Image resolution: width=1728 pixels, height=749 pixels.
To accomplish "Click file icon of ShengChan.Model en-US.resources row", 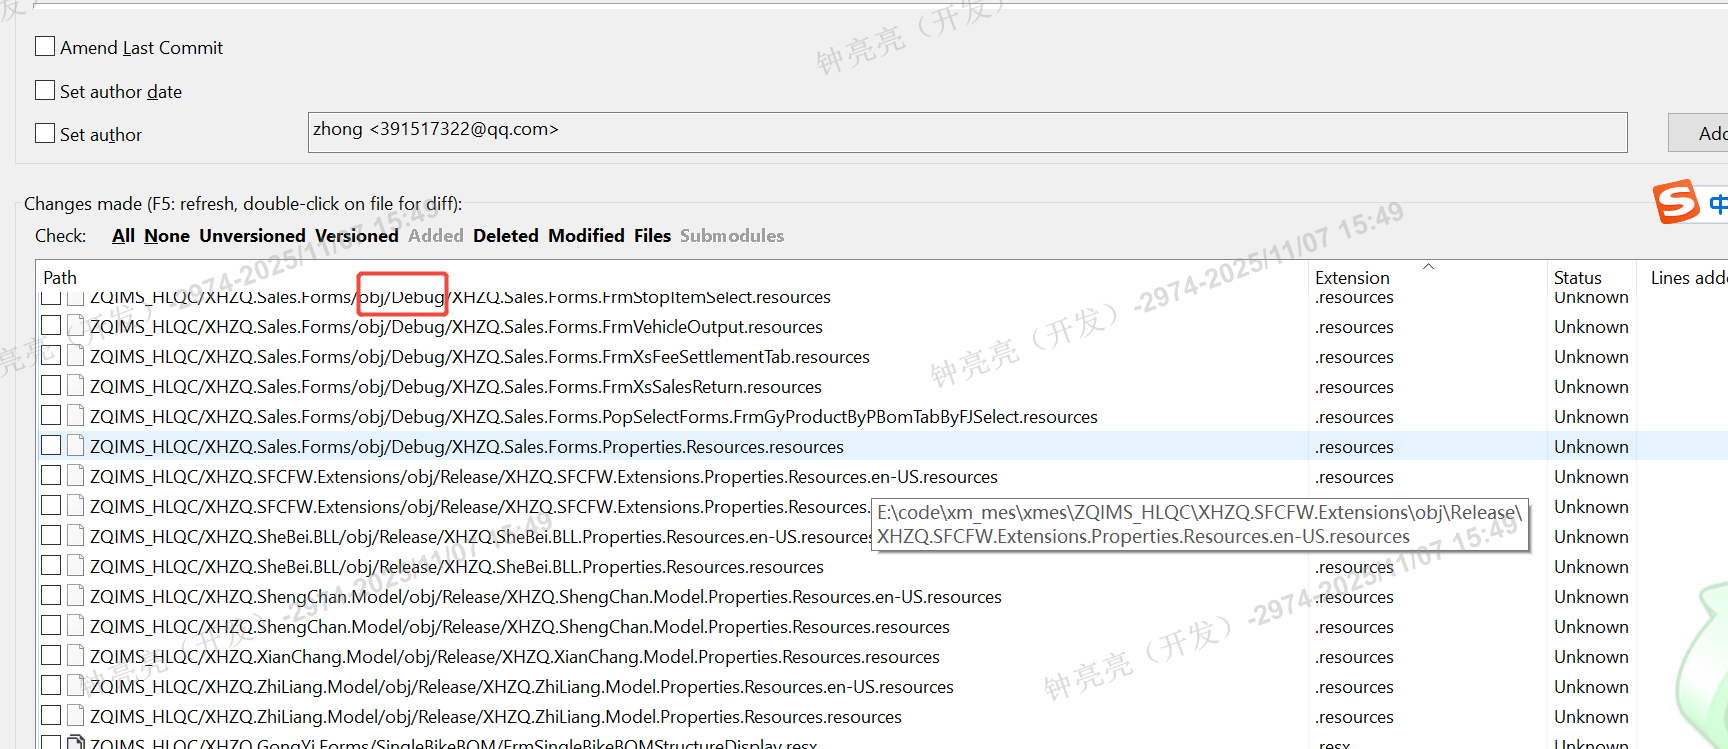I will 76,596.
